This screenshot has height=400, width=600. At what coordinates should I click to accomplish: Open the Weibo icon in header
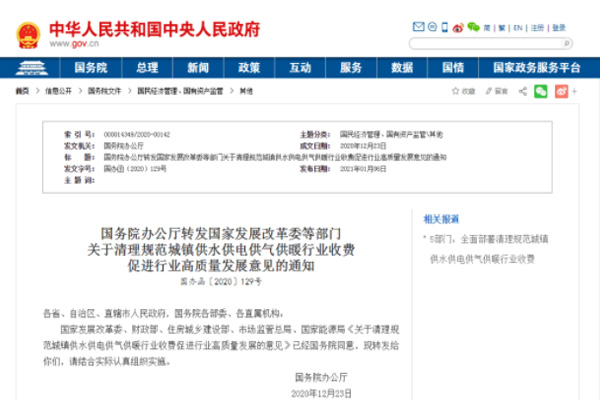click(x=458, y=28)
